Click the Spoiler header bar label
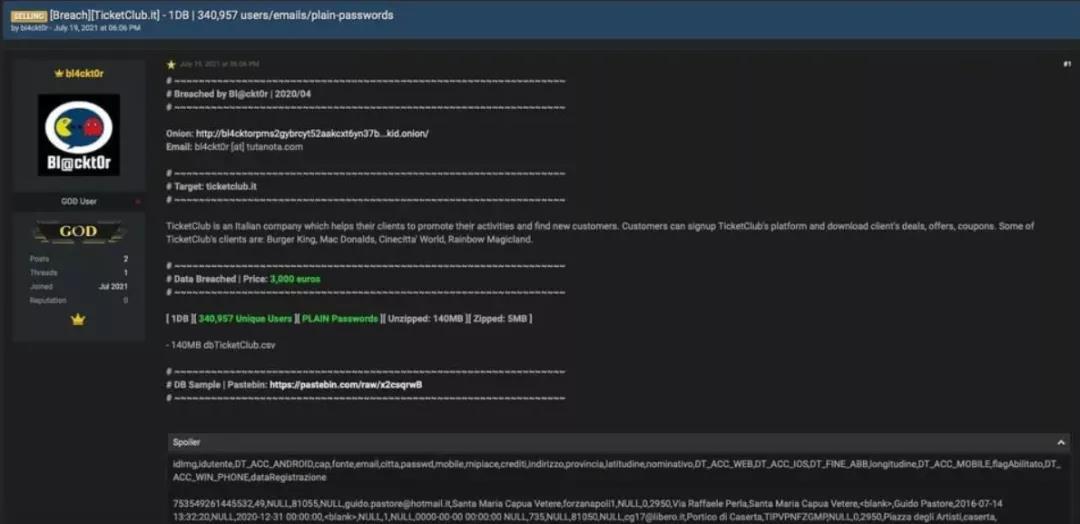 tap(187, 442)
